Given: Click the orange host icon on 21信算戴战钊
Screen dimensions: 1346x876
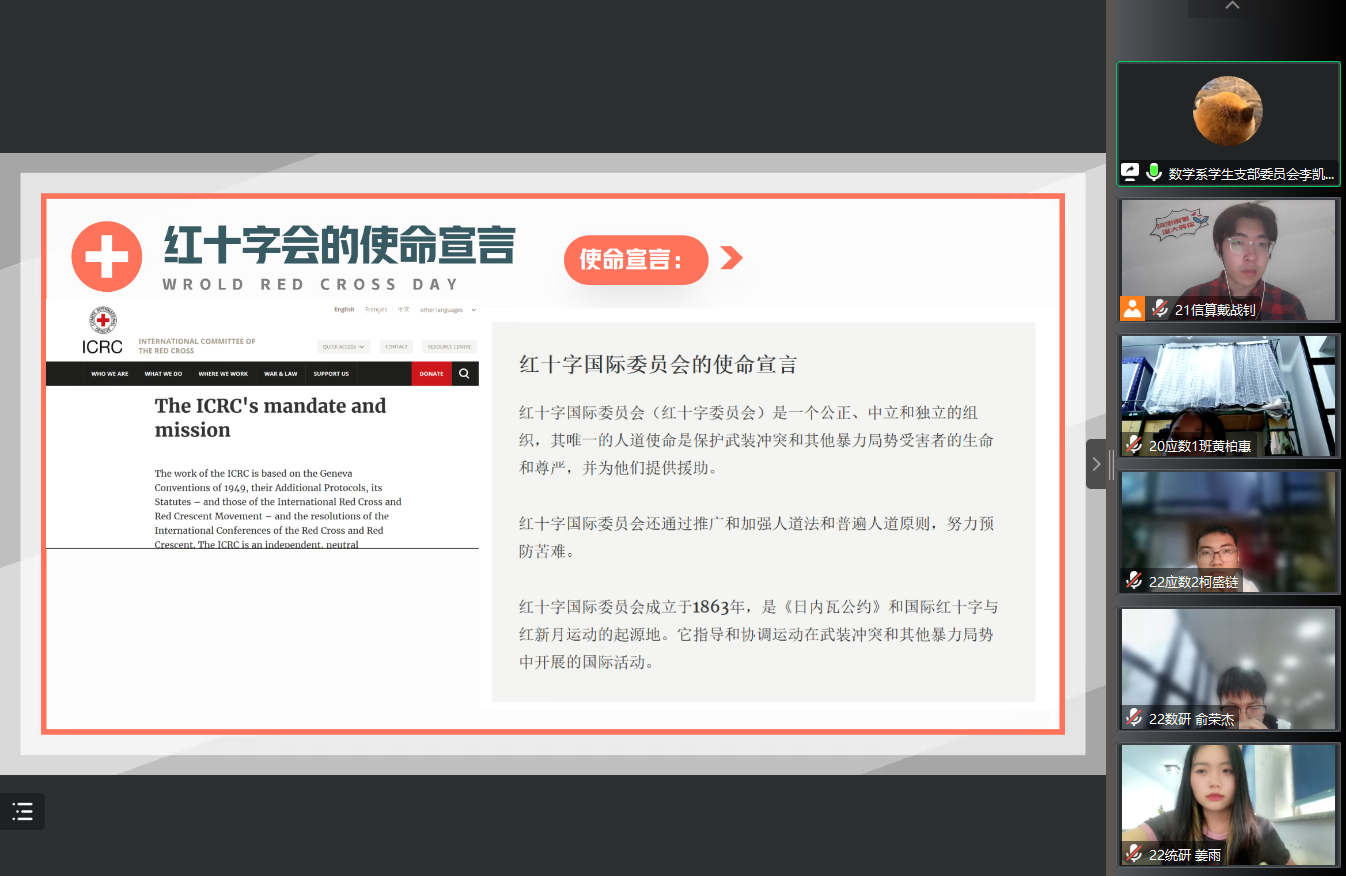Looking at the screenshot, I should [x=1132, y=308].
